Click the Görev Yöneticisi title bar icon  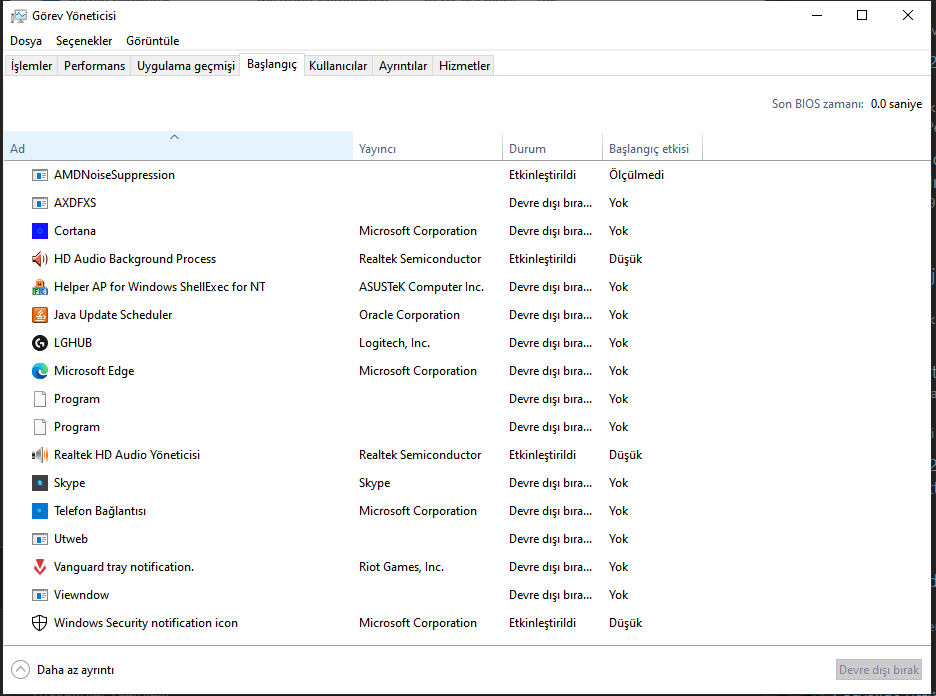coord(19,16)
